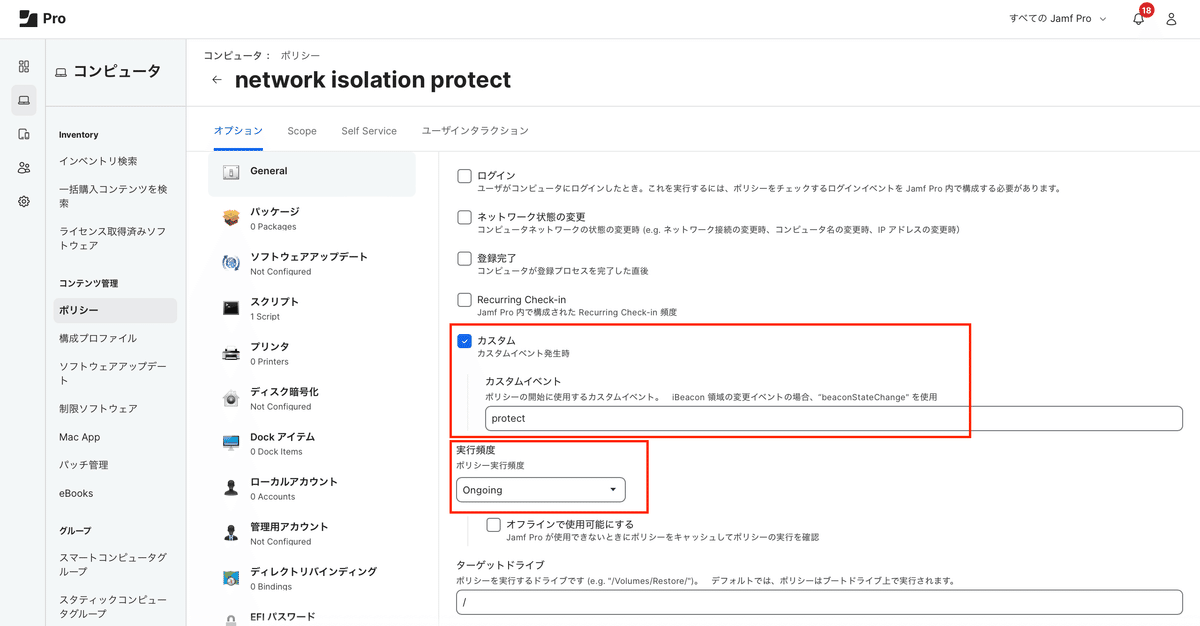This screenshot has height=626, width=1200.
Task: Open user account profile icon
Action: click(1172, 19)
